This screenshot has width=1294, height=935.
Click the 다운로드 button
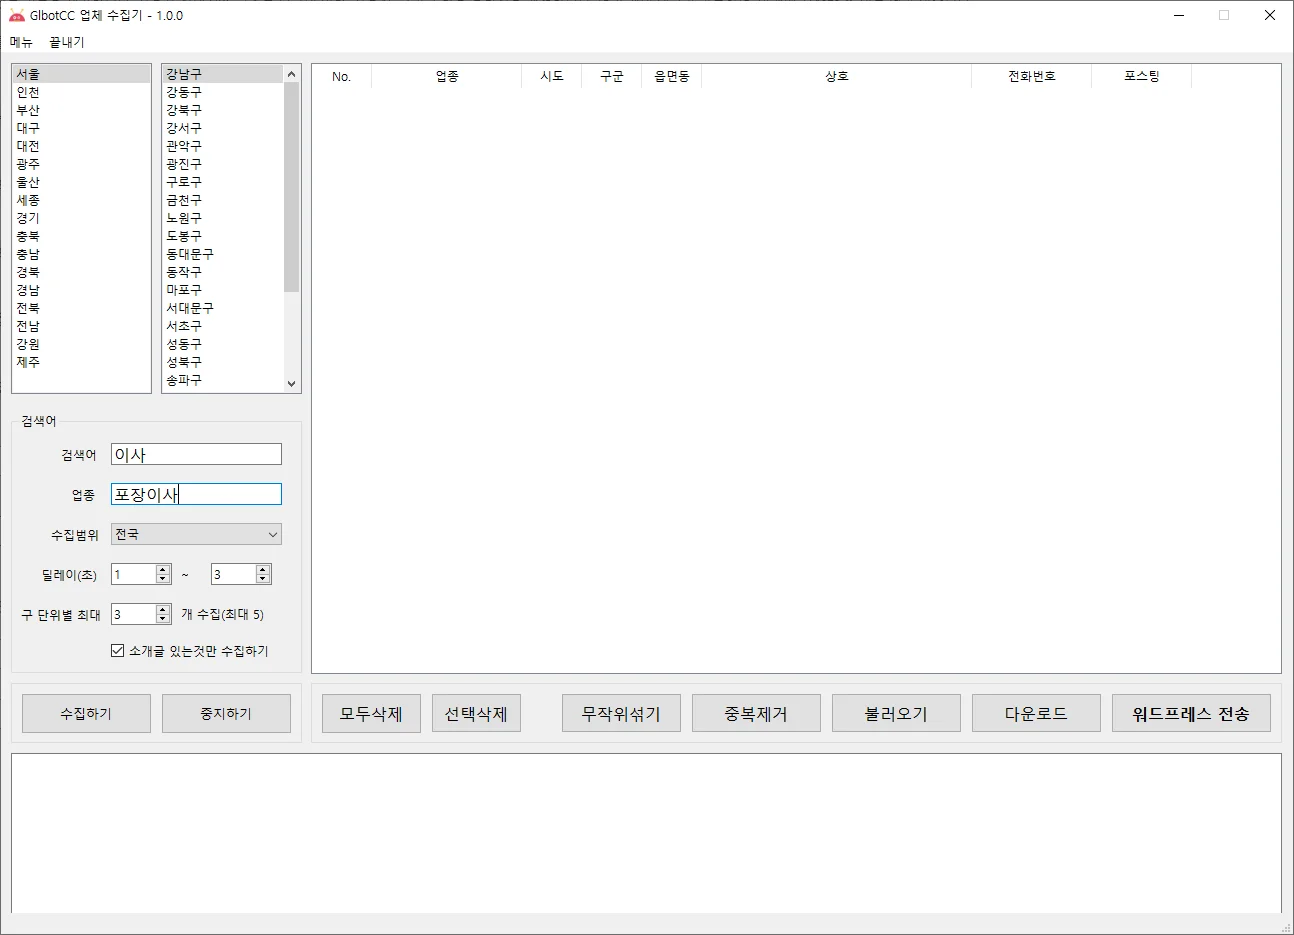[1036, 714]
